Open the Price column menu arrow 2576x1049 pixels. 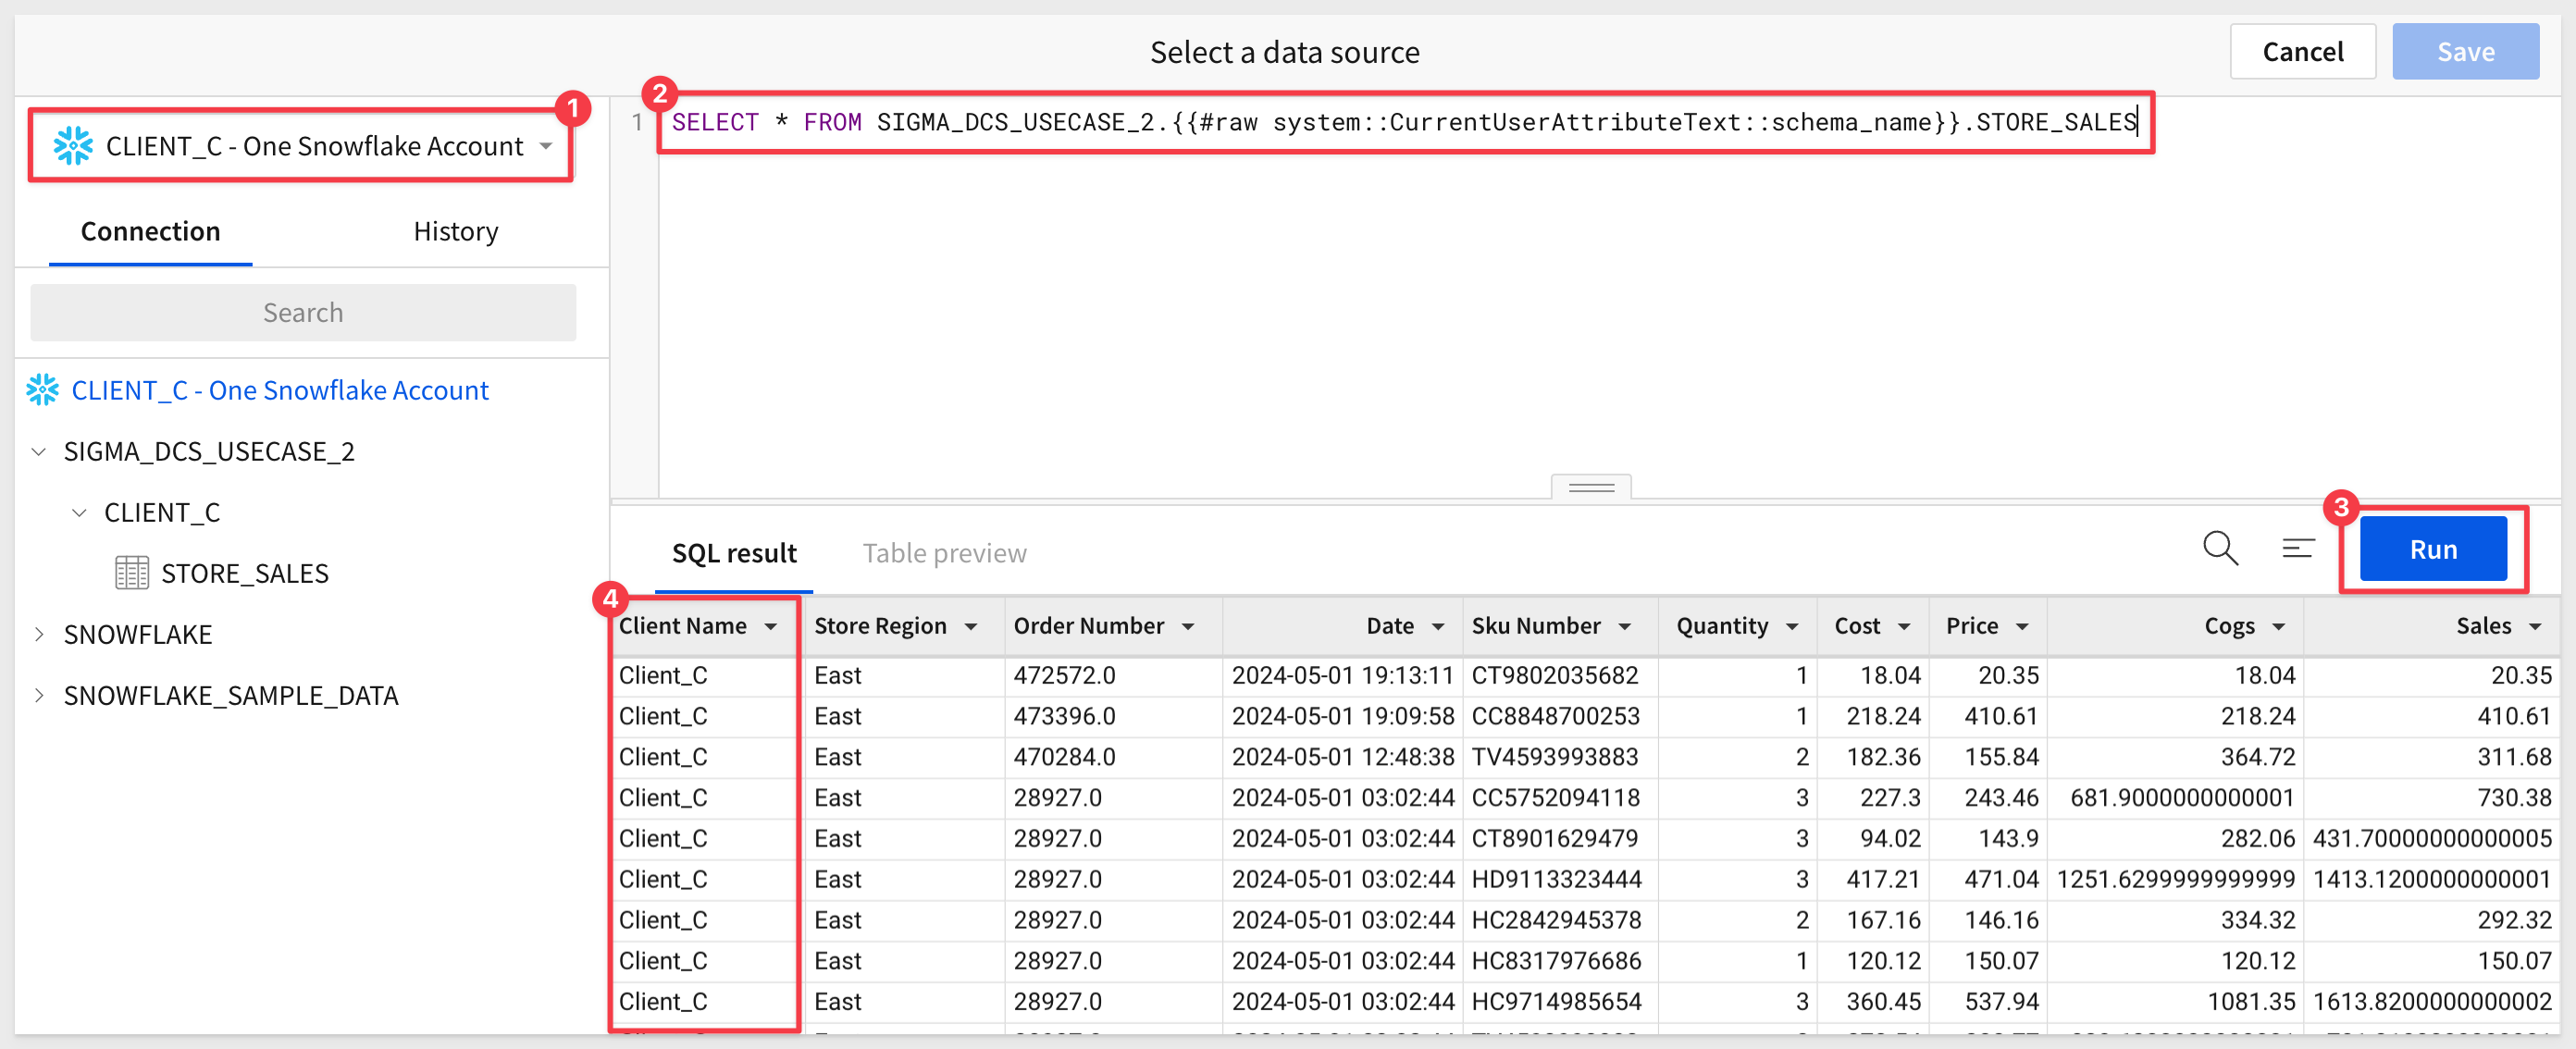tap(2022, 626)
